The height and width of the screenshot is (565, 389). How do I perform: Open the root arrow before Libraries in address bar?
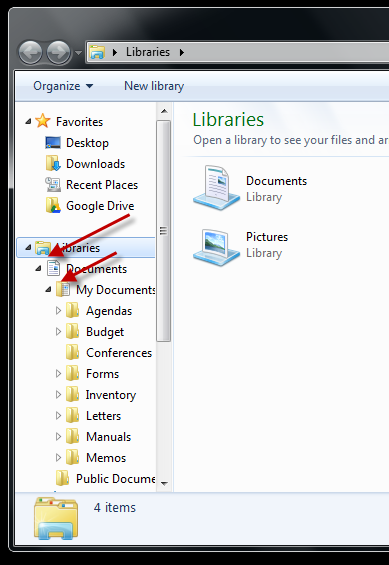(115, 53)
